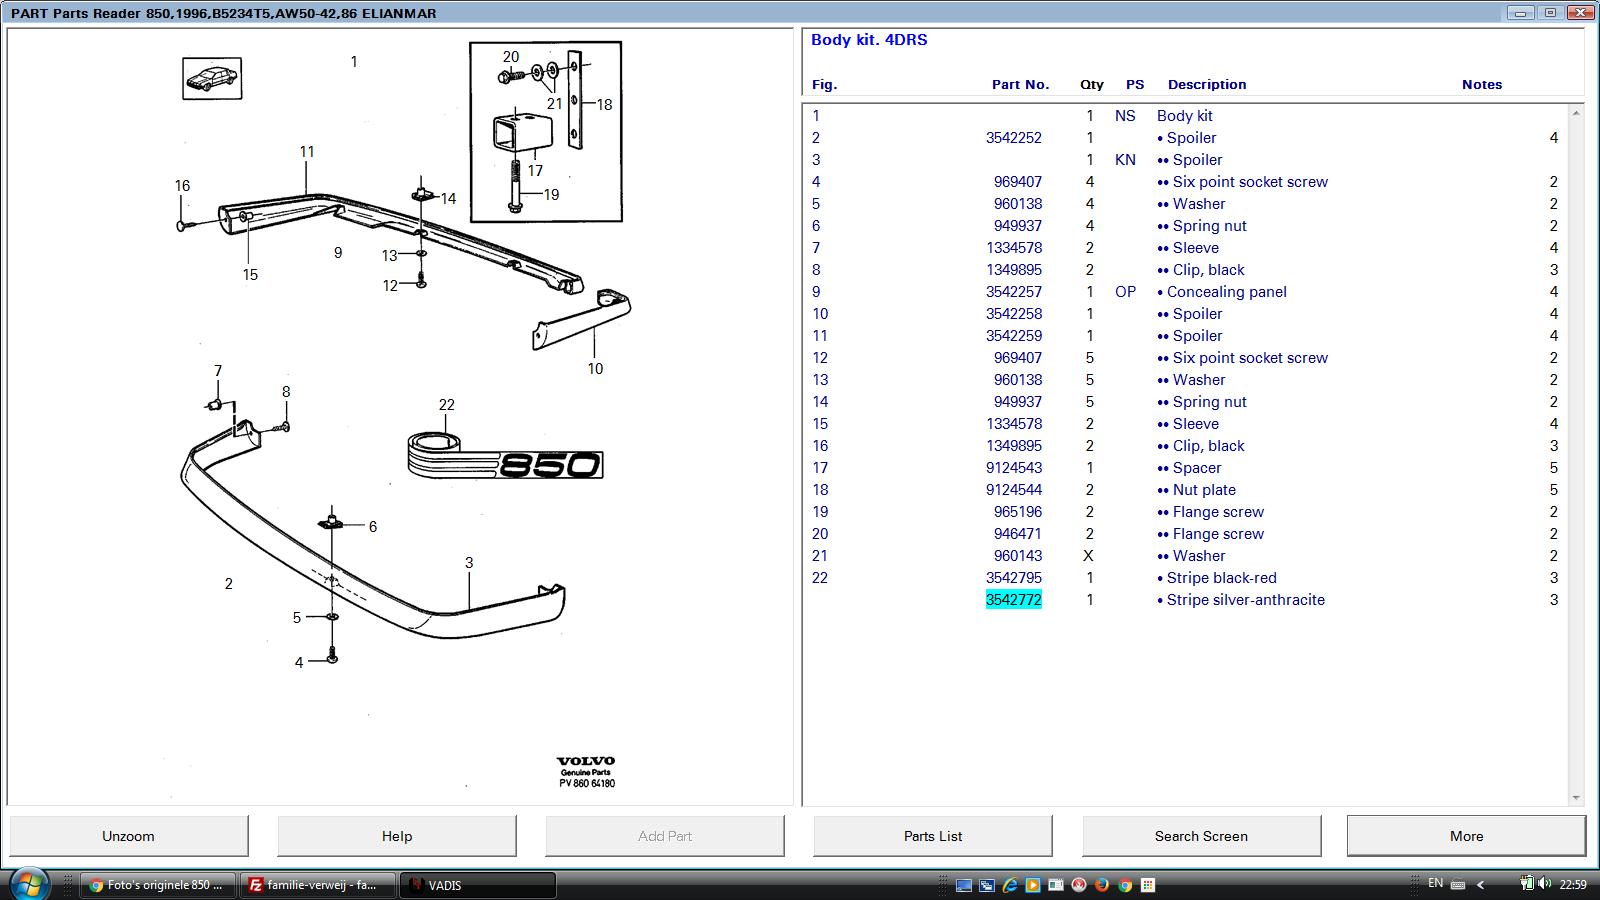
Task: Open Windows Start menu orb
Action: [x=27, y=884]
